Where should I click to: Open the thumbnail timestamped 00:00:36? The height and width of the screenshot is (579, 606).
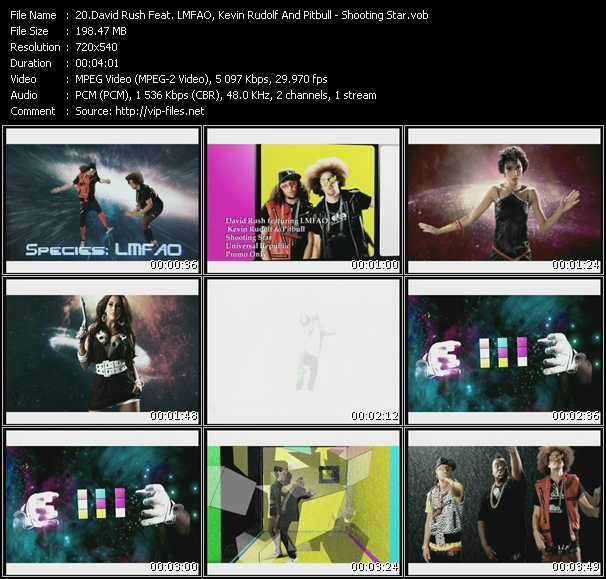click(102, 200)
